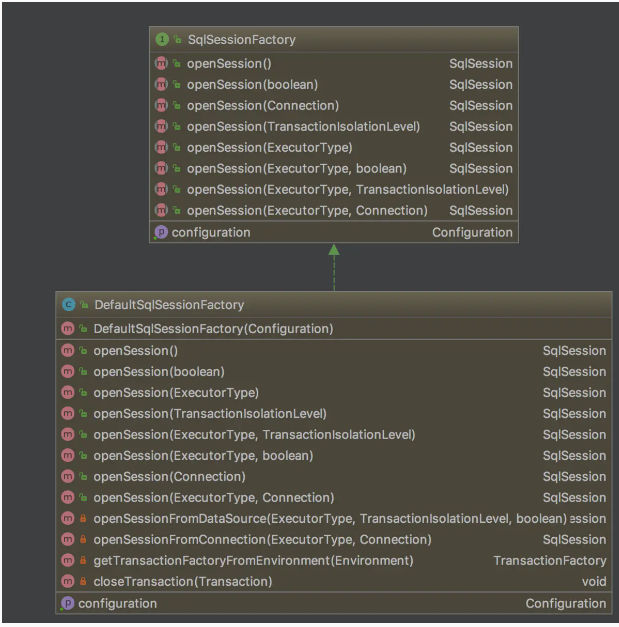Click SqlSession return type of openSessionFromConnection
619x627 pixels.
coord(574,539)
